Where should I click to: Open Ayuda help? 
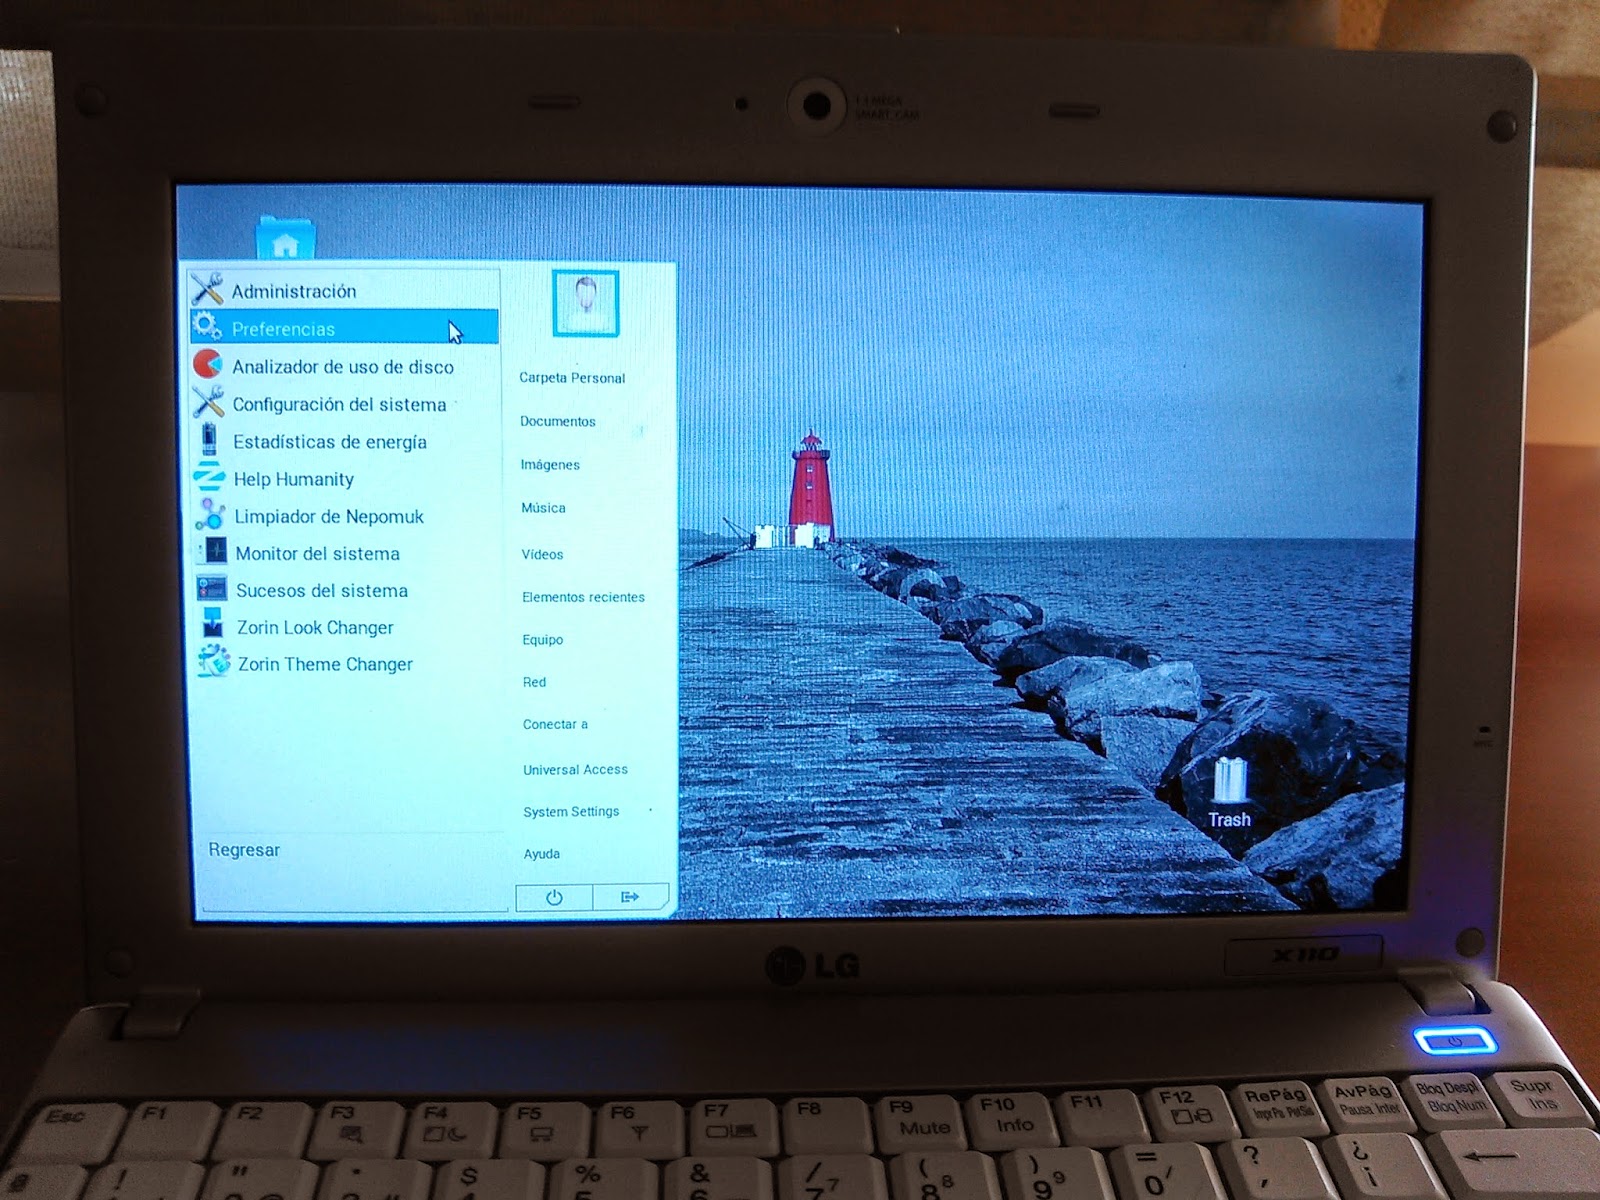pyautogui.click(x=541, y=854)
